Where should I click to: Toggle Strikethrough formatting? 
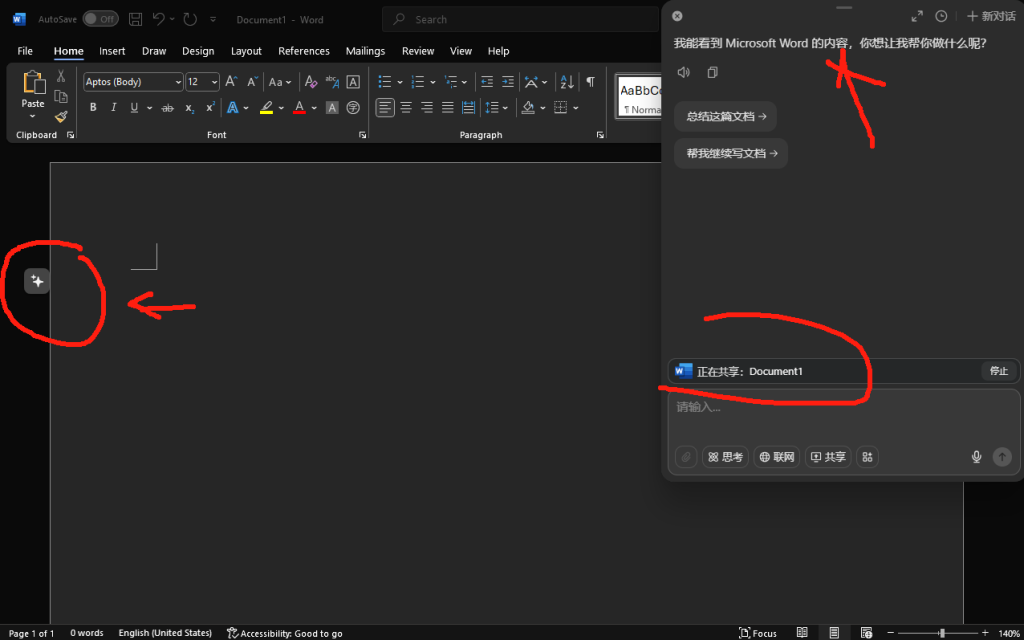(x=168, y=108)
